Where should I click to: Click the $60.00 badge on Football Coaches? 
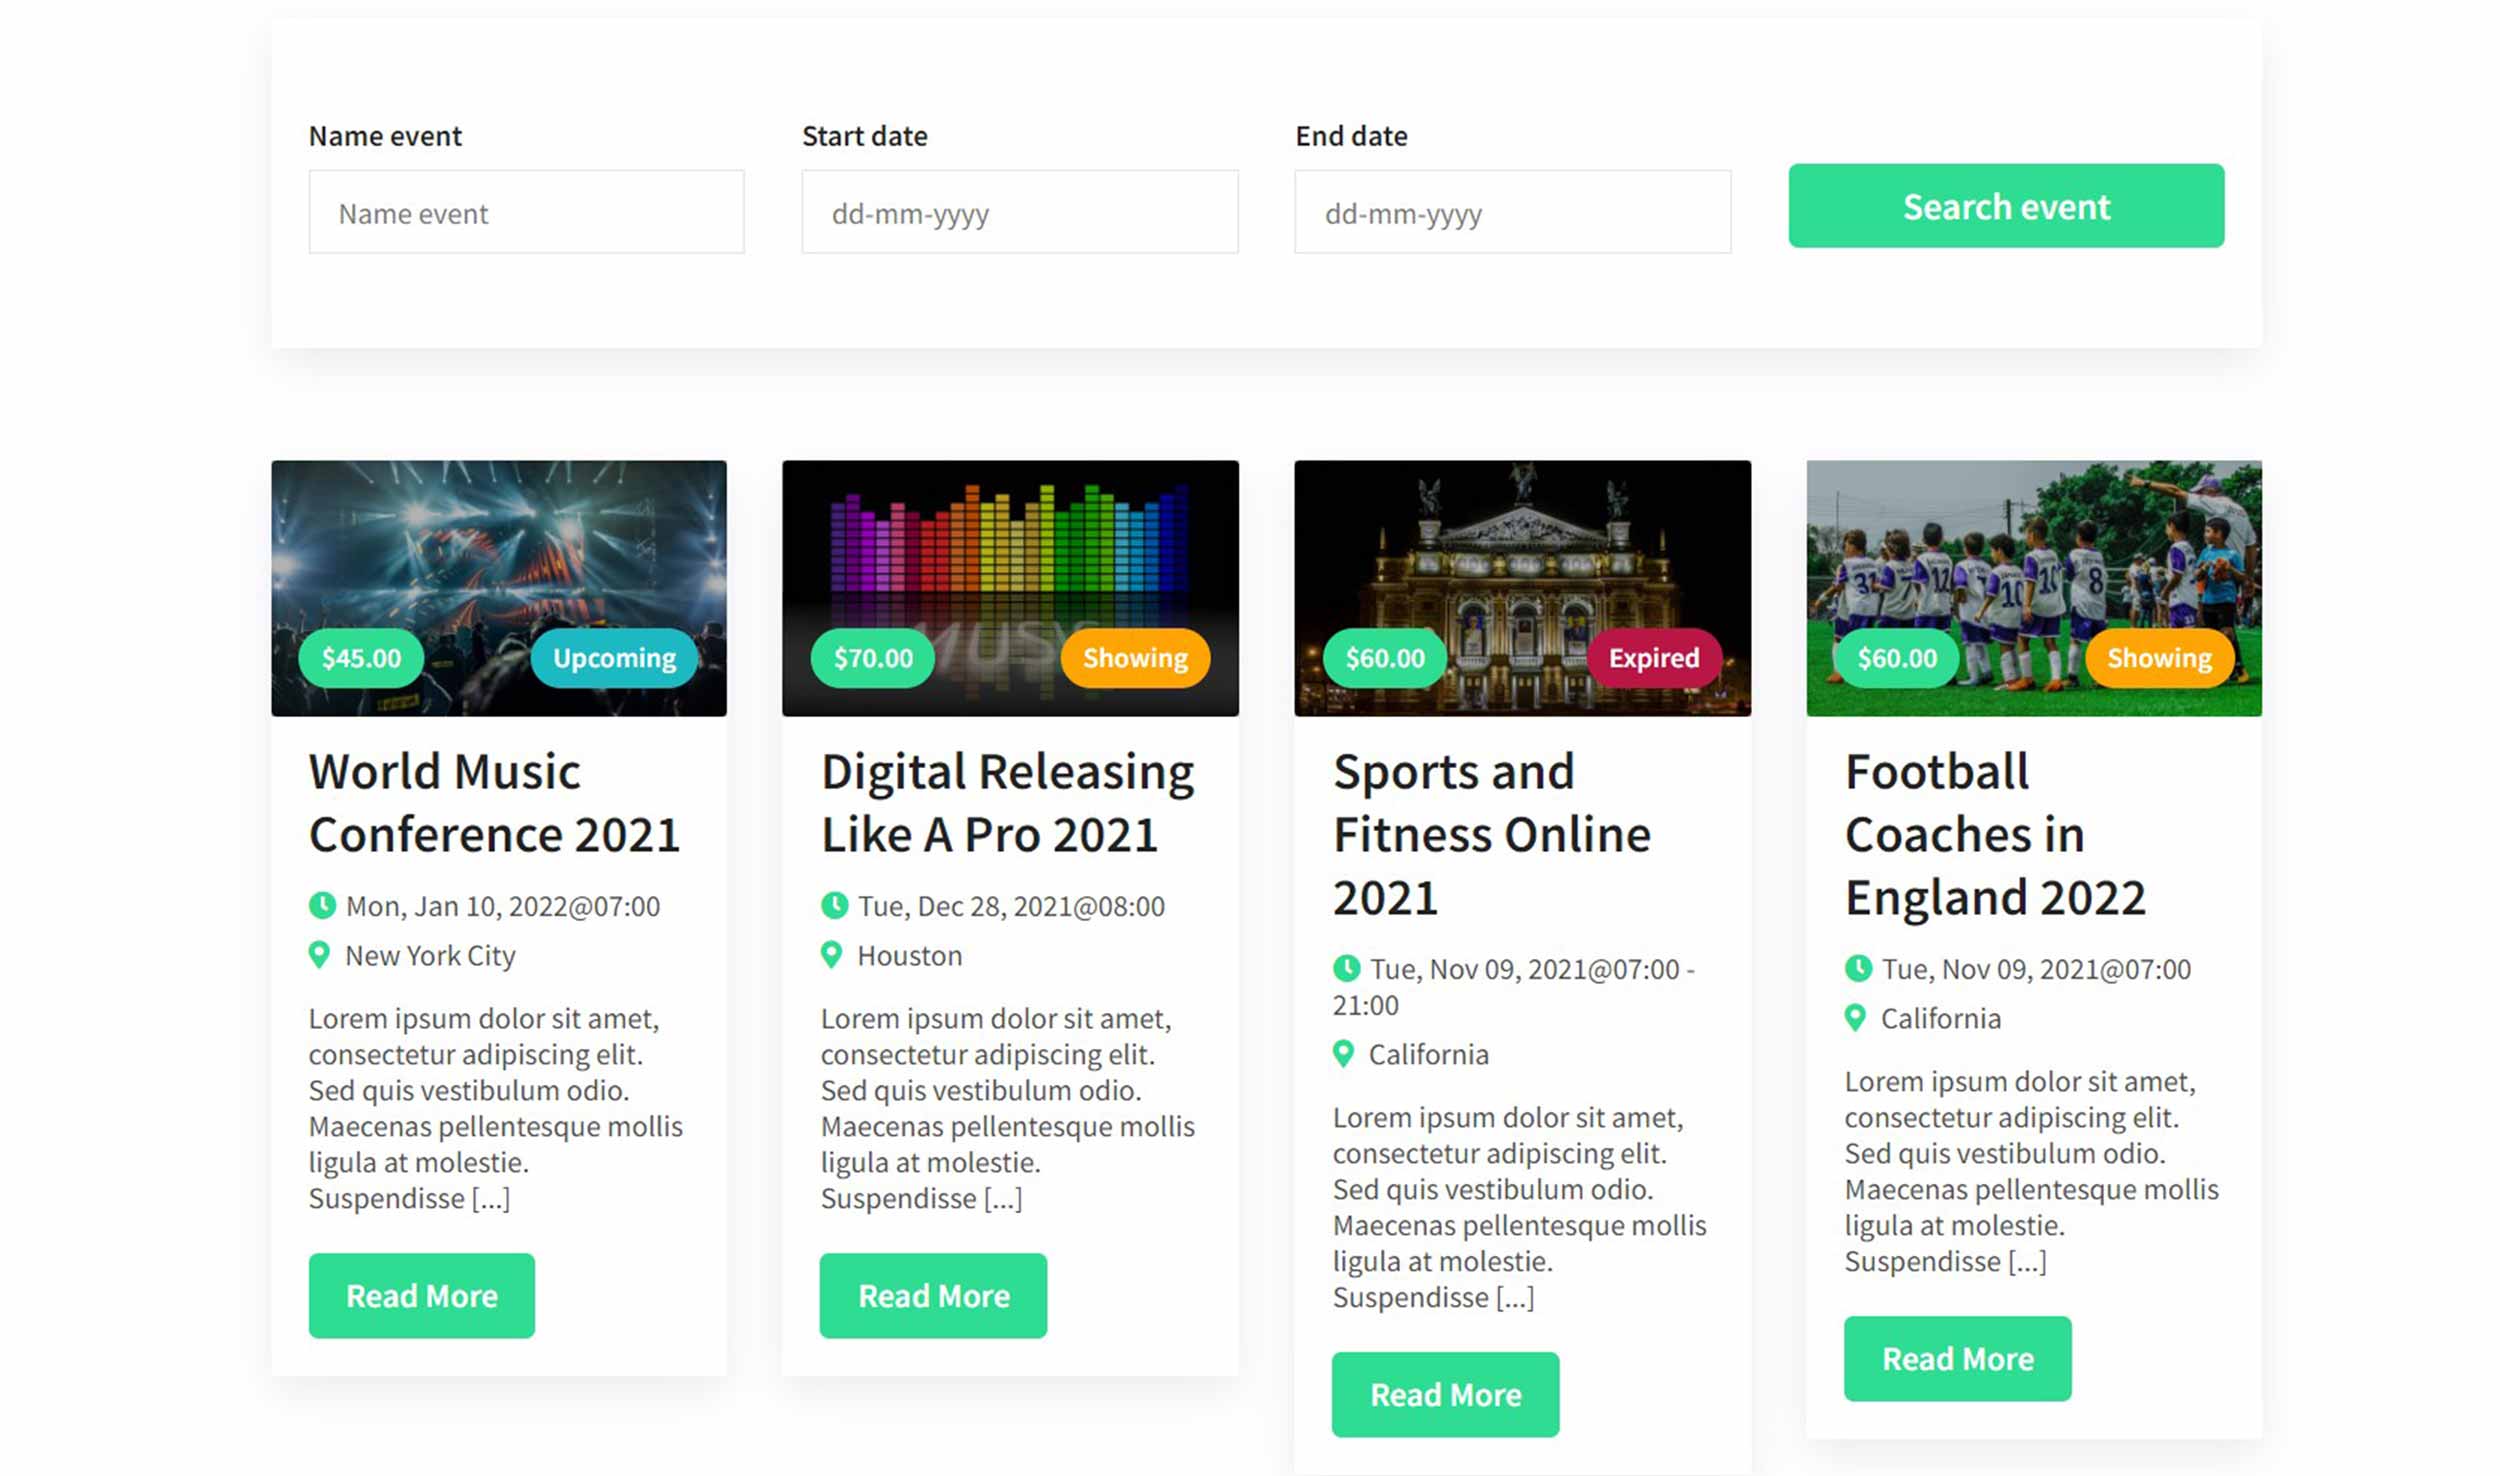1897,658
